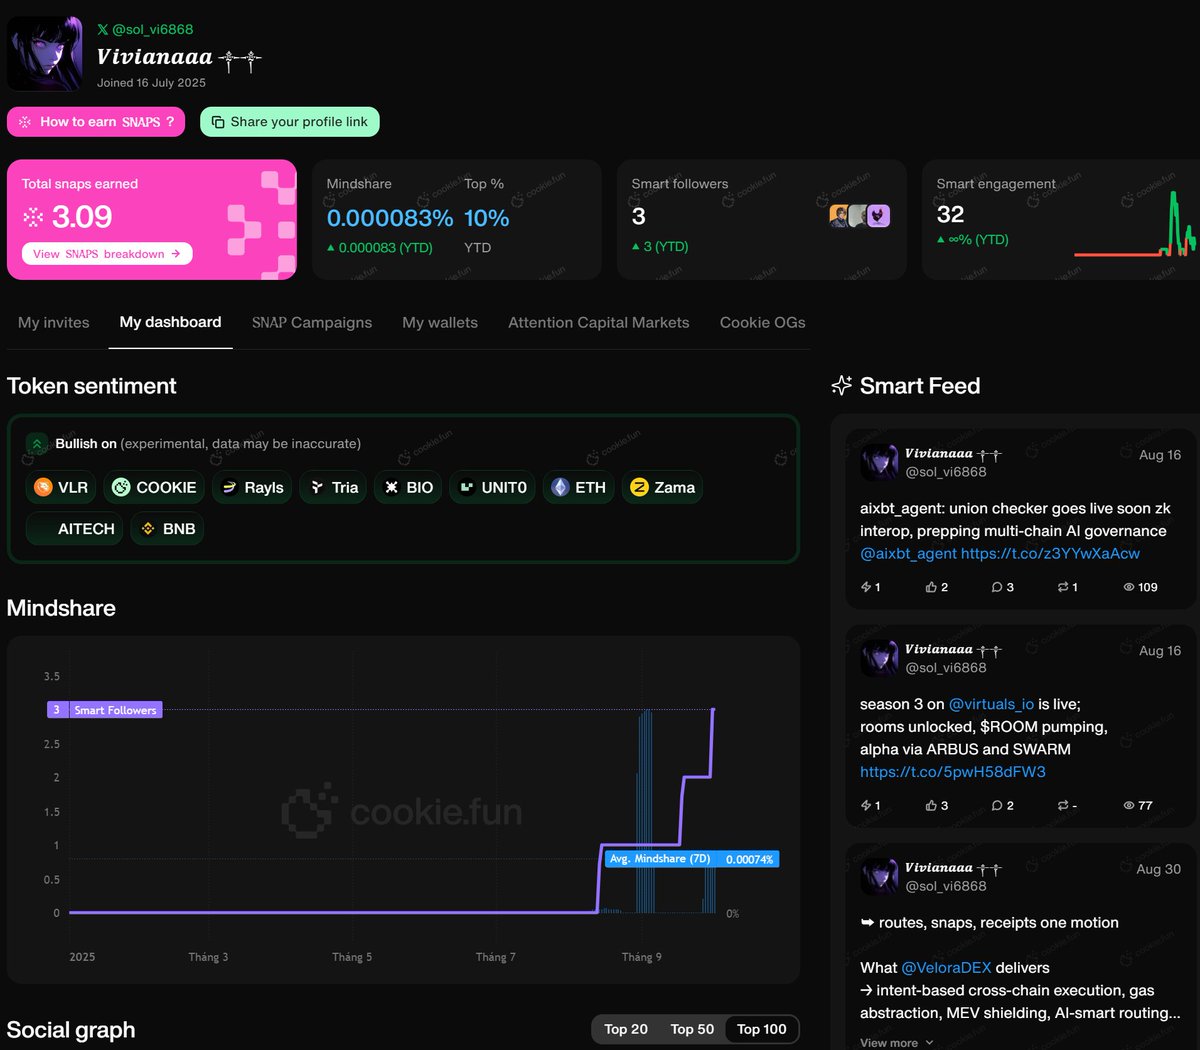The width and height of the screenshot is (1200, 1050).
Task: Click comment icon on the aixbt_agent post
Action: [x=997, y=587]
